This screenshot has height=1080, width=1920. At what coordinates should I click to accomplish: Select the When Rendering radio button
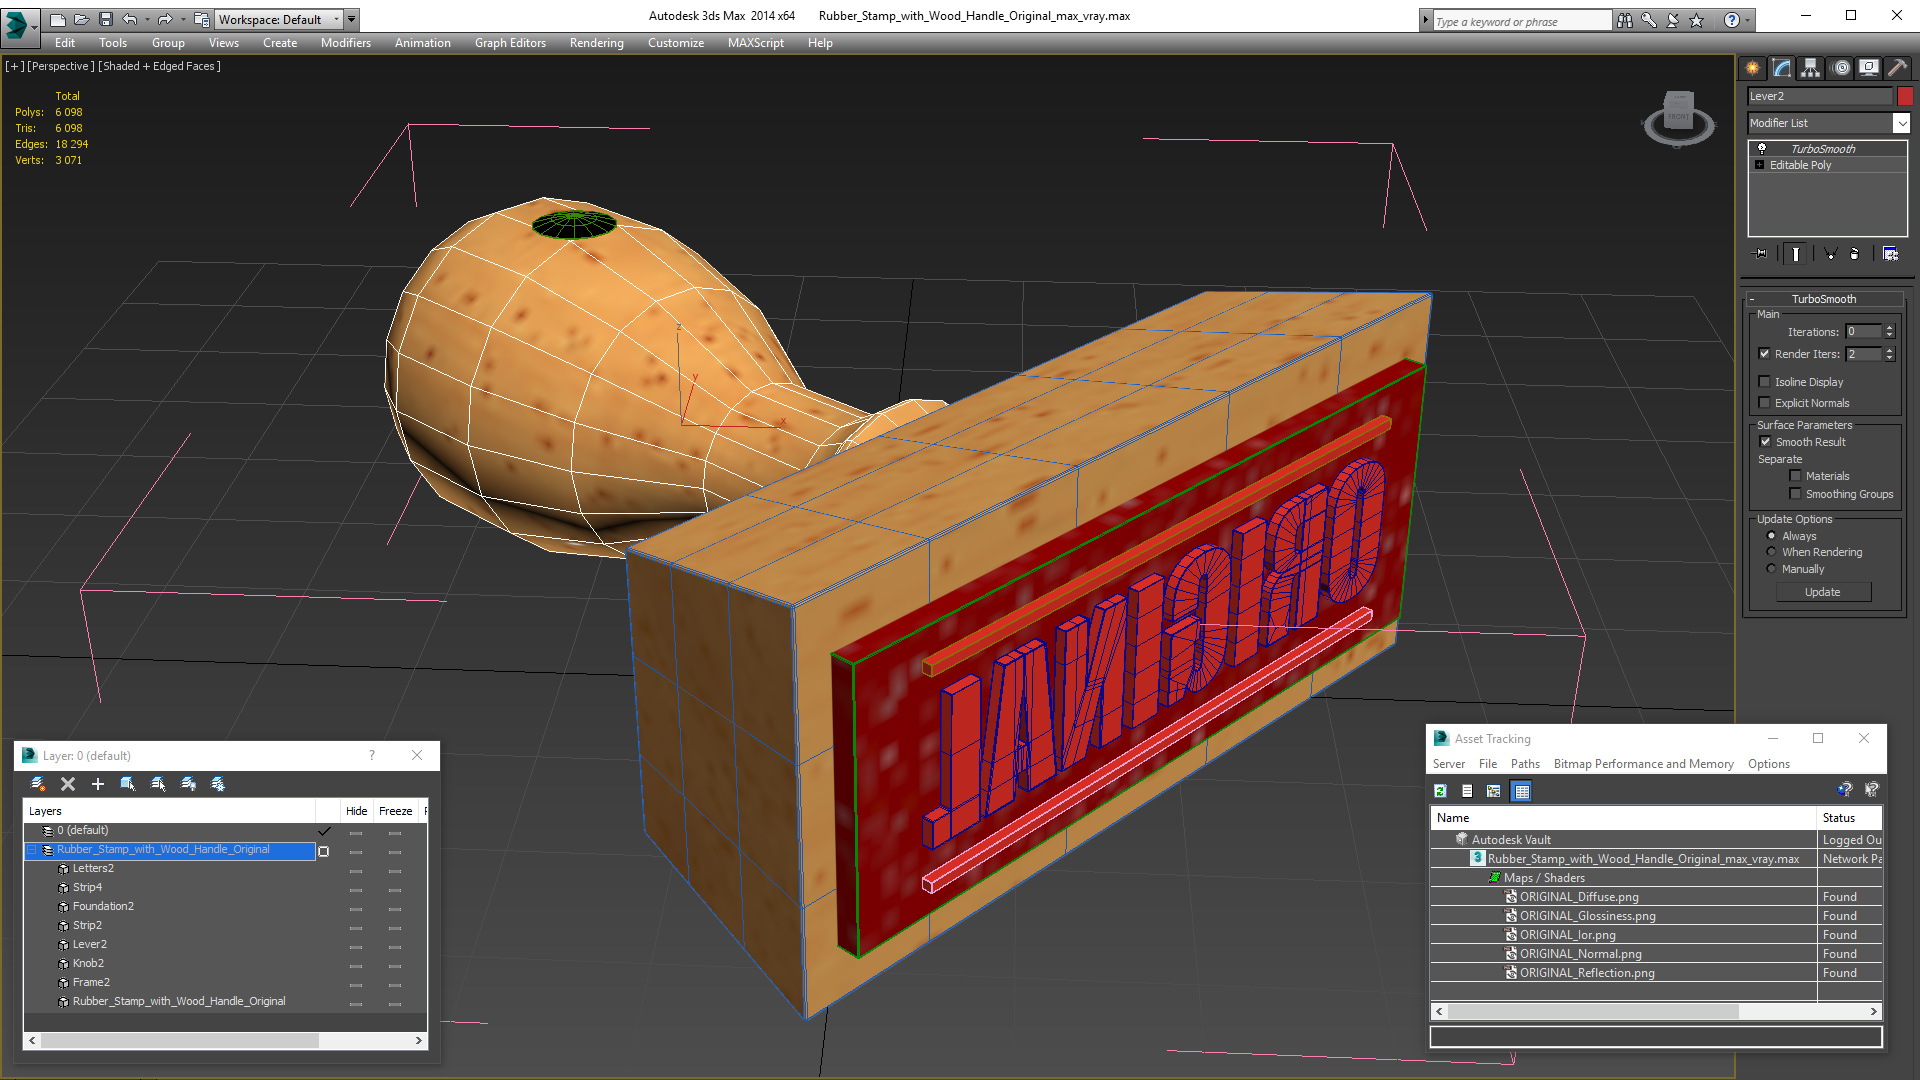click(x=1771, y=552)
